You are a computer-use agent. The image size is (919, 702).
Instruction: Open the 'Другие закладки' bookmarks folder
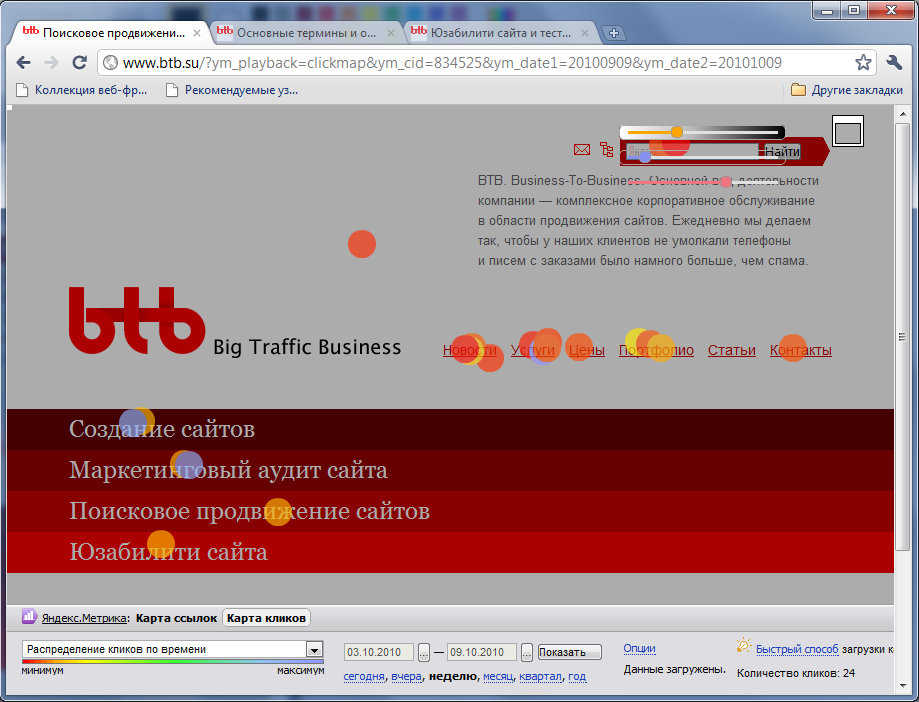(846, 90)
